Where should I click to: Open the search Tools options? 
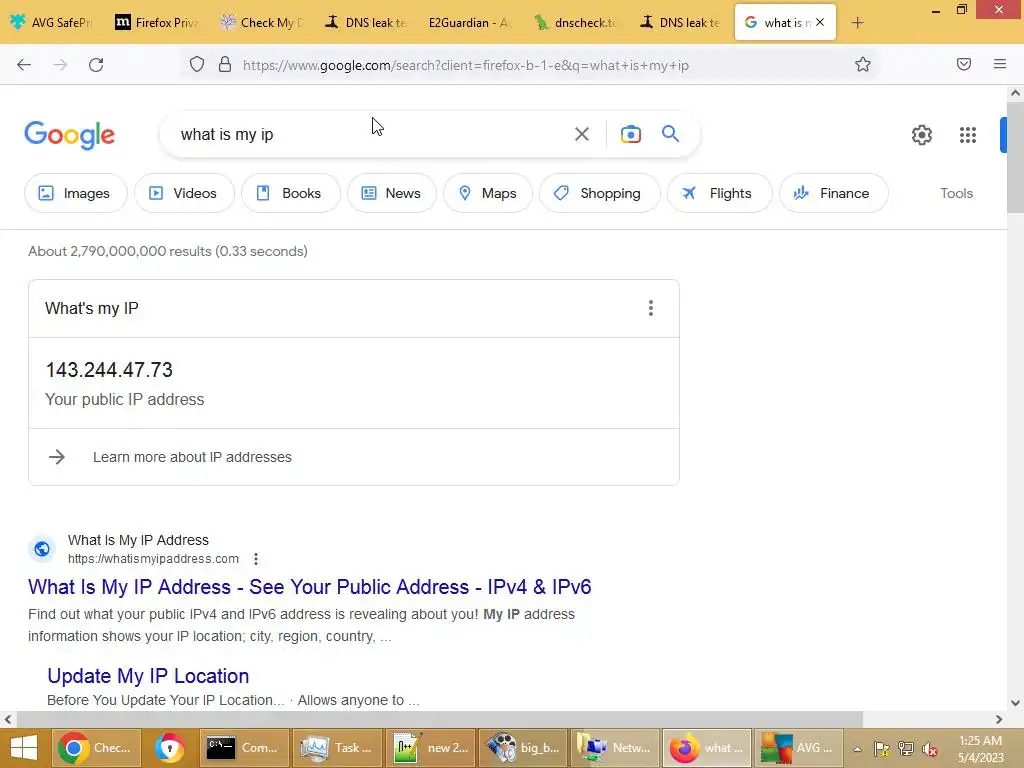pos(956,193)
